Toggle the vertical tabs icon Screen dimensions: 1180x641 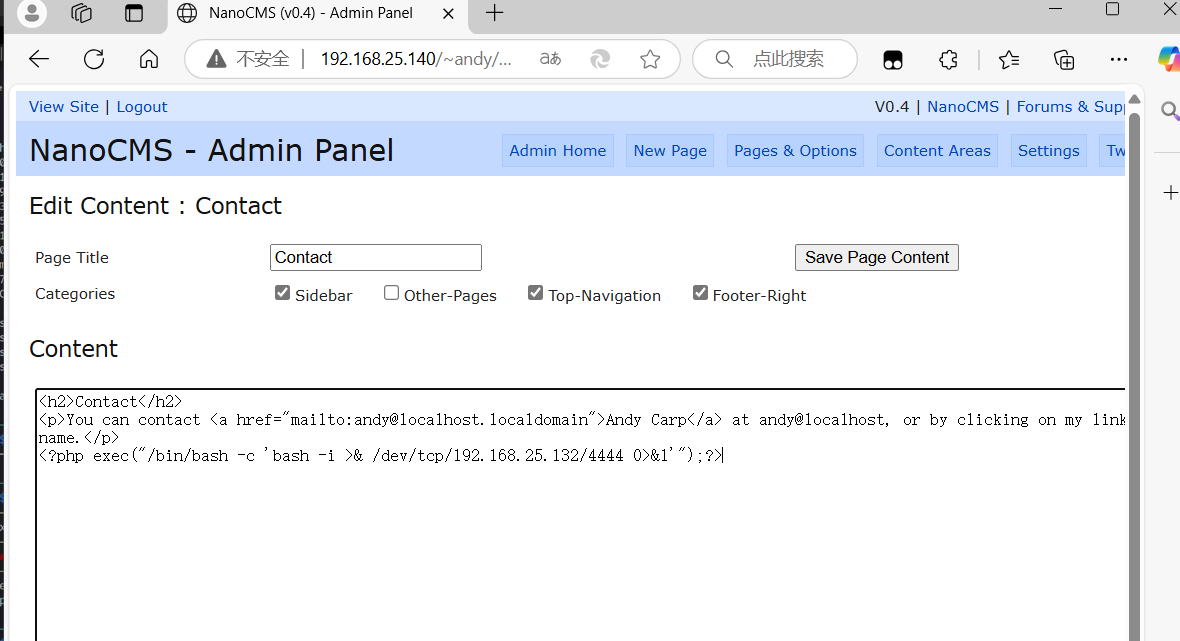[134, 13]
